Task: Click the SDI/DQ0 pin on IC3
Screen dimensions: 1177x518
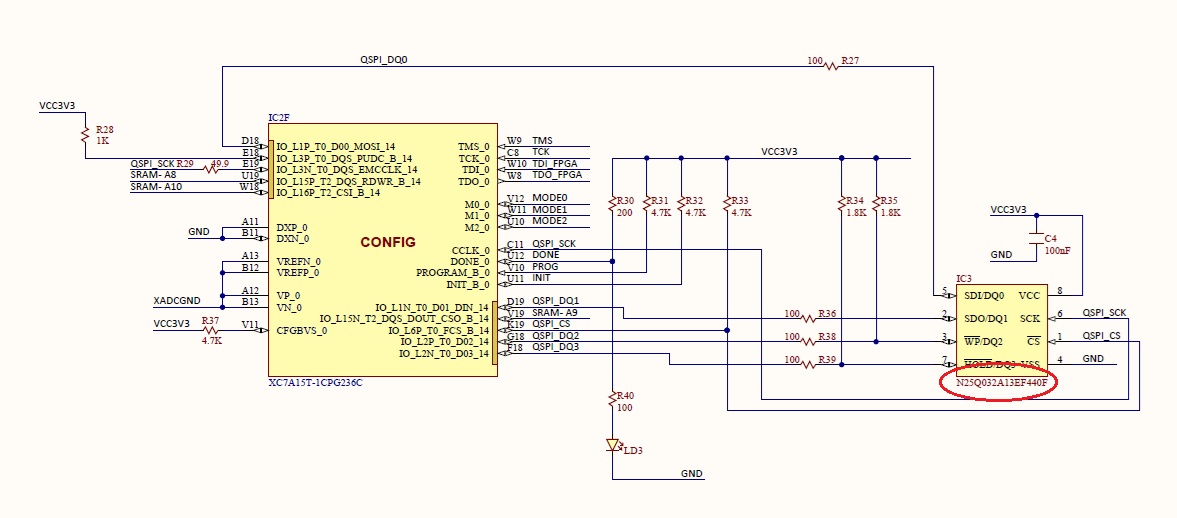Action: coord(982,296)
